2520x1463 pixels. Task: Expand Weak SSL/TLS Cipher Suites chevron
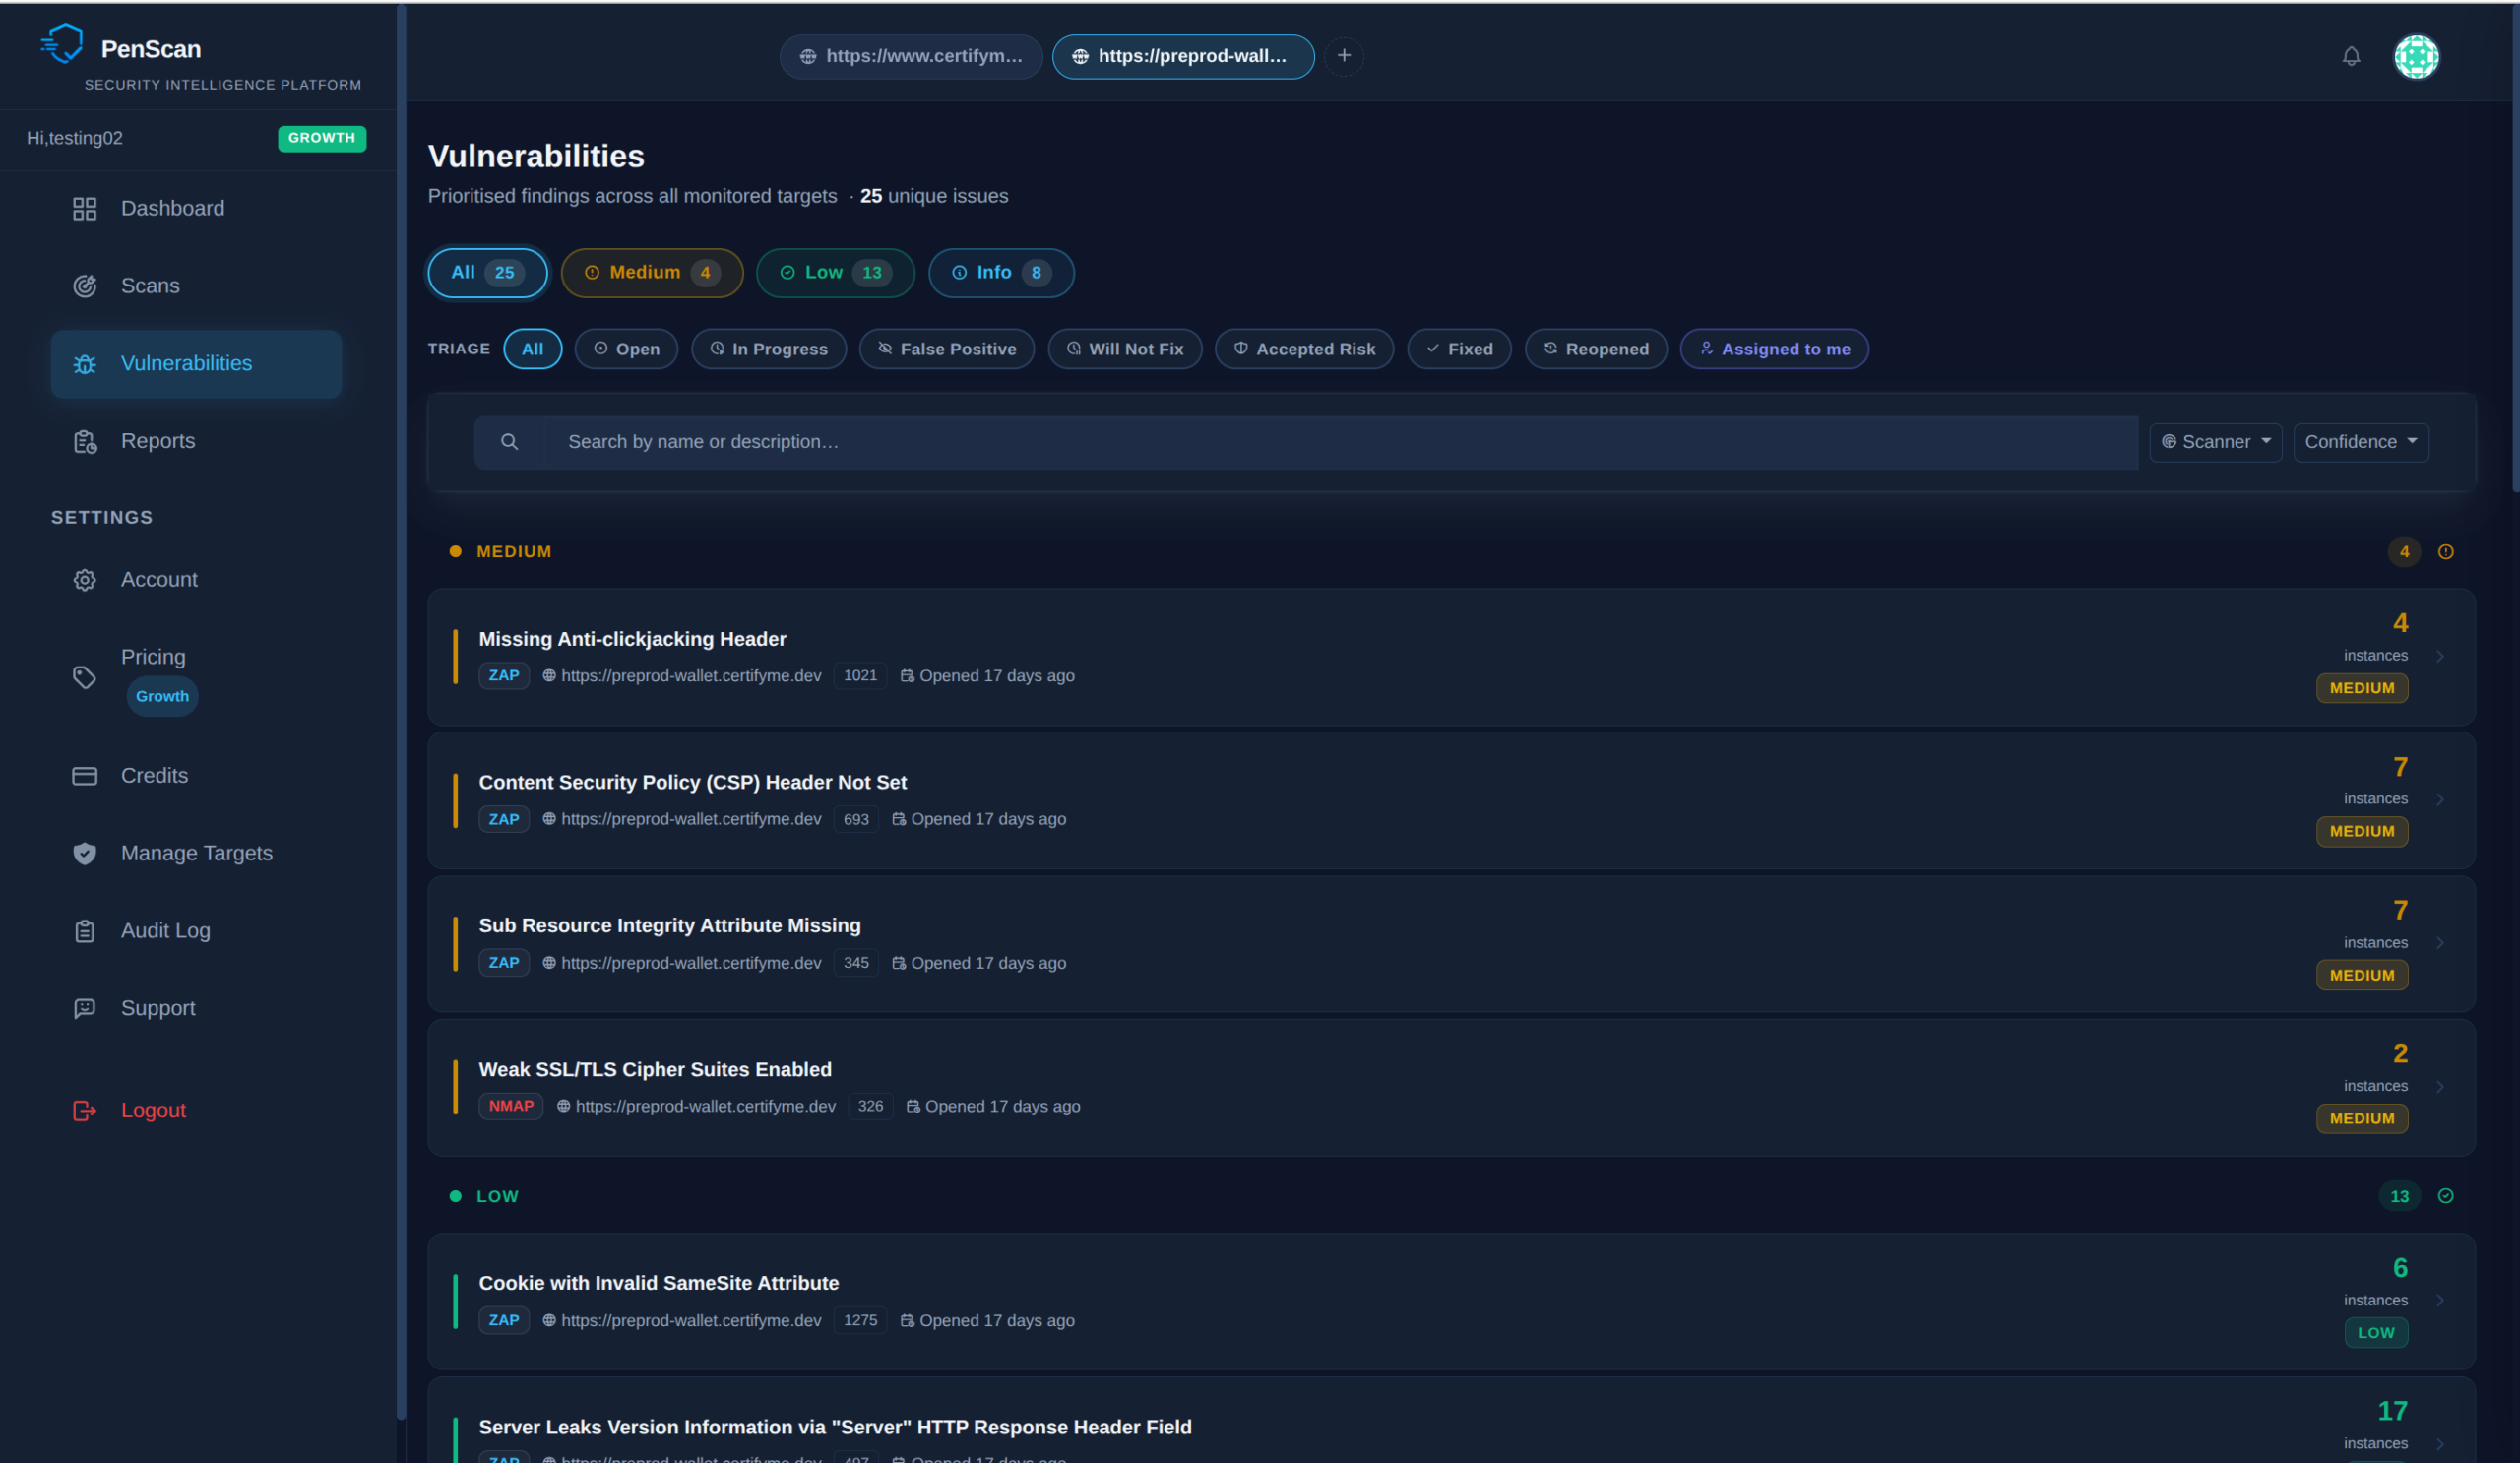[x=2440, y=1086]
